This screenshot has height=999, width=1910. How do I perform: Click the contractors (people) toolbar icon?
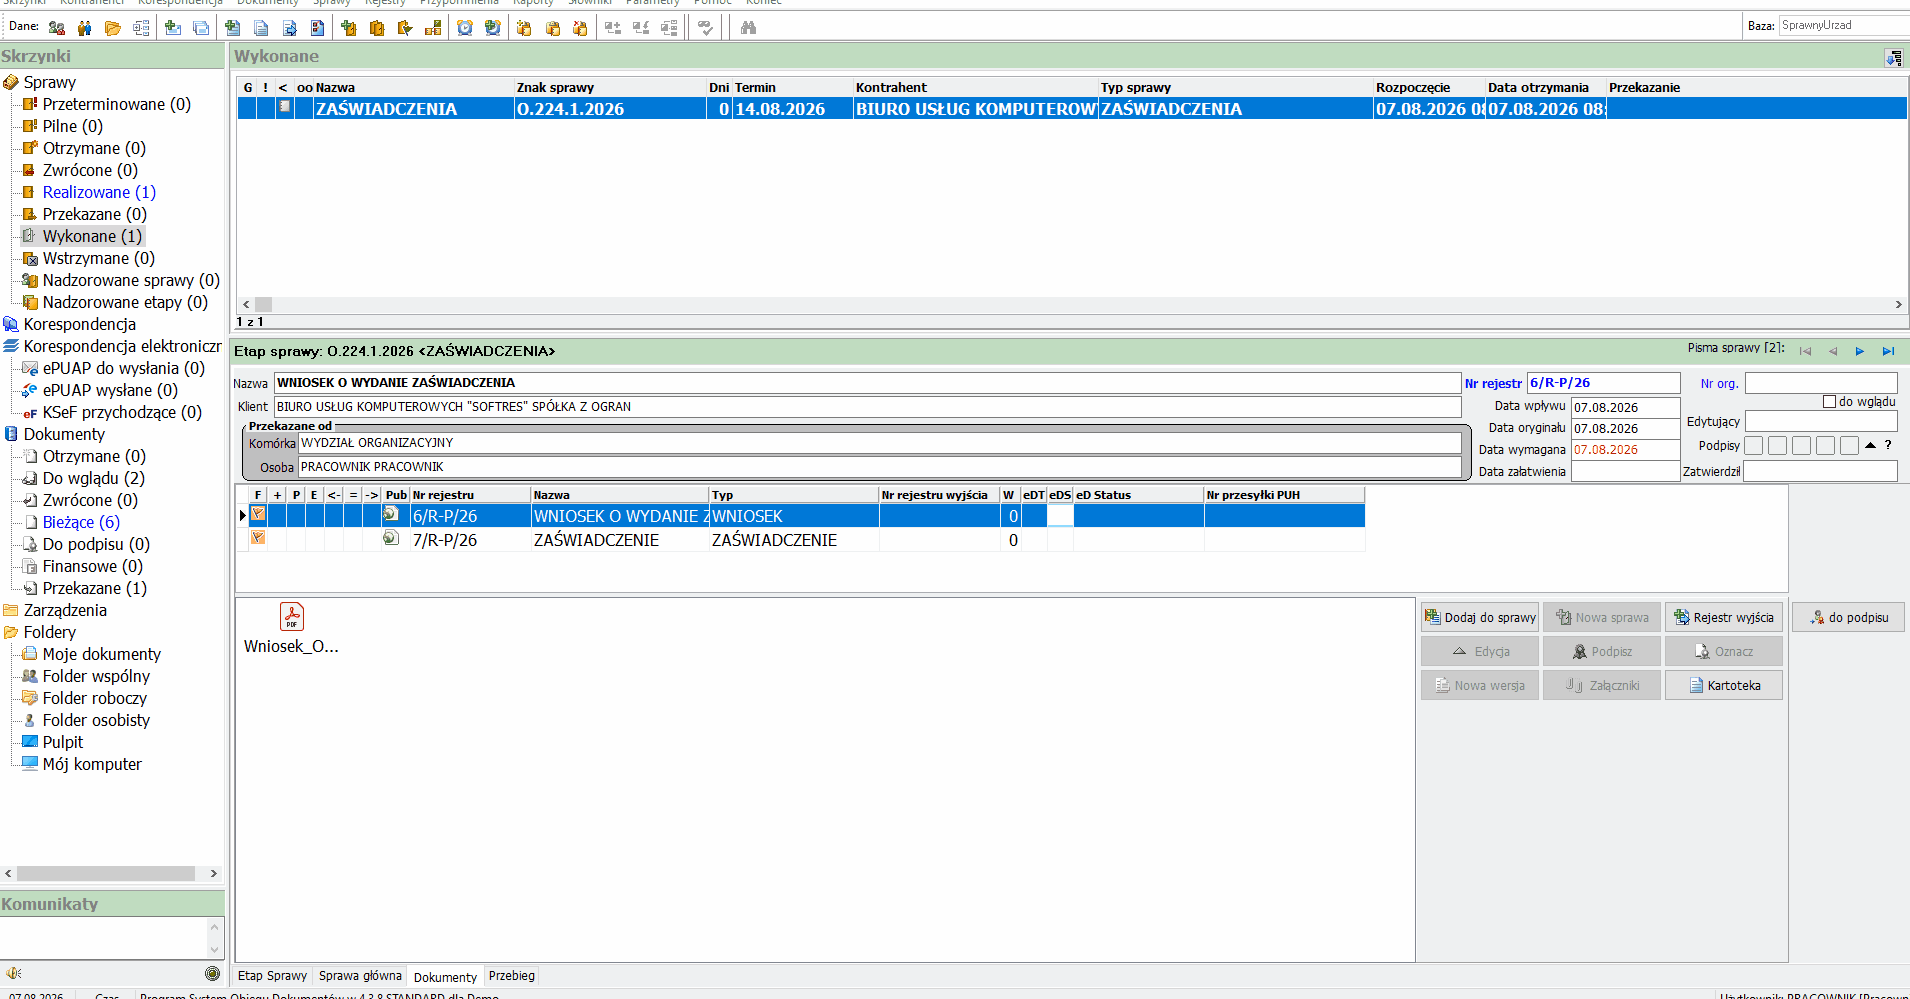coord(57,28)
